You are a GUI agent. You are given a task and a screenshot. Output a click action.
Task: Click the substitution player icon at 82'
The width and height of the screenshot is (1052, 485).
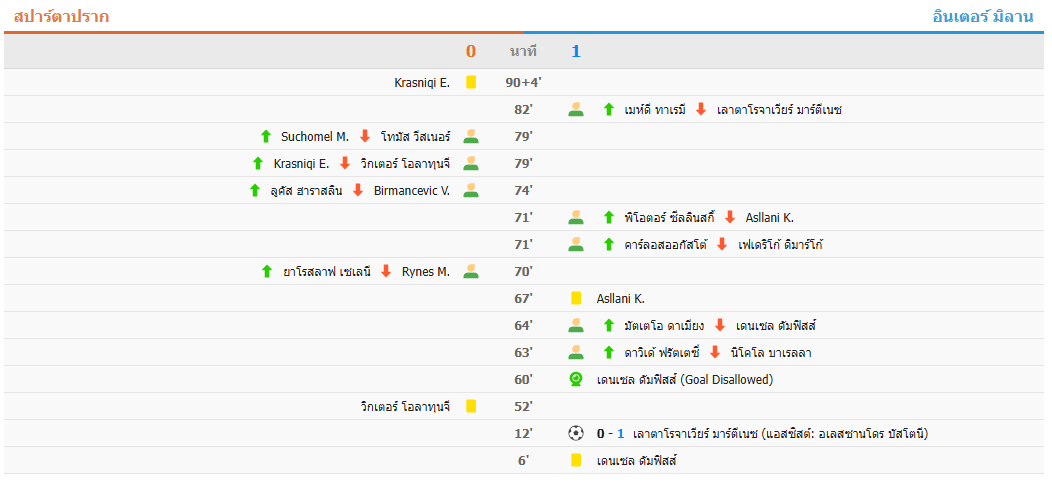(575, 110)
